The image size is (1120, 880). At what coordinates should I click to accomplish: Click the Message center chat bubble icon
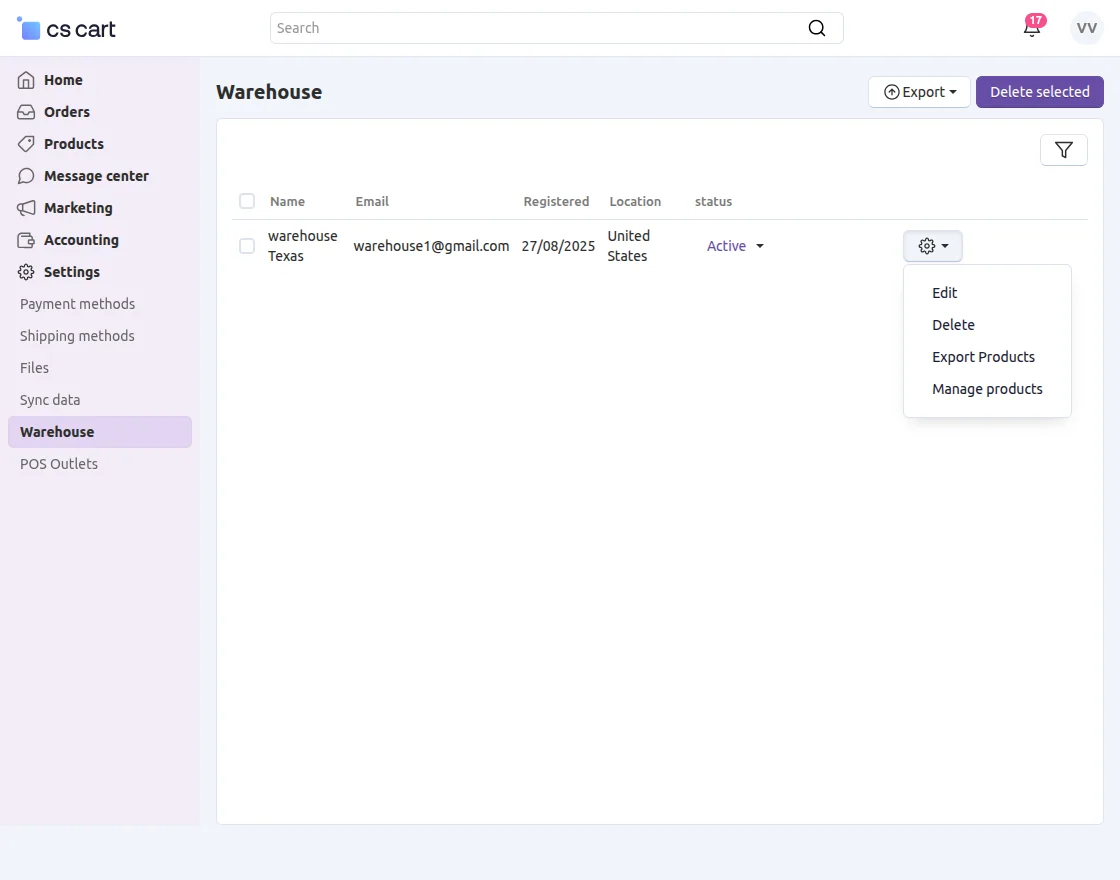26,176
